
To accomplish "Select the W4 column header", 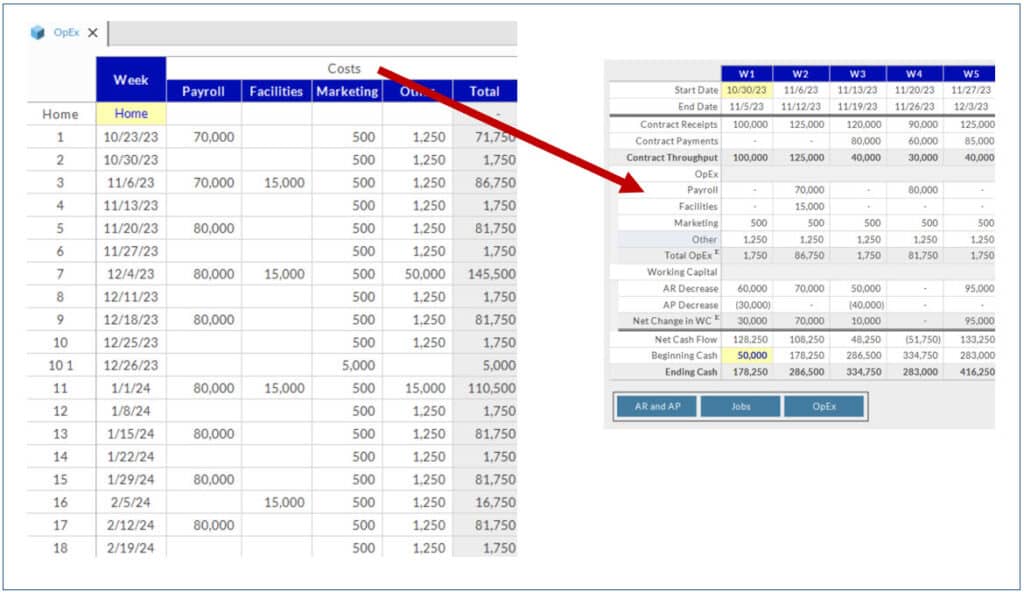I will [914, 74].
